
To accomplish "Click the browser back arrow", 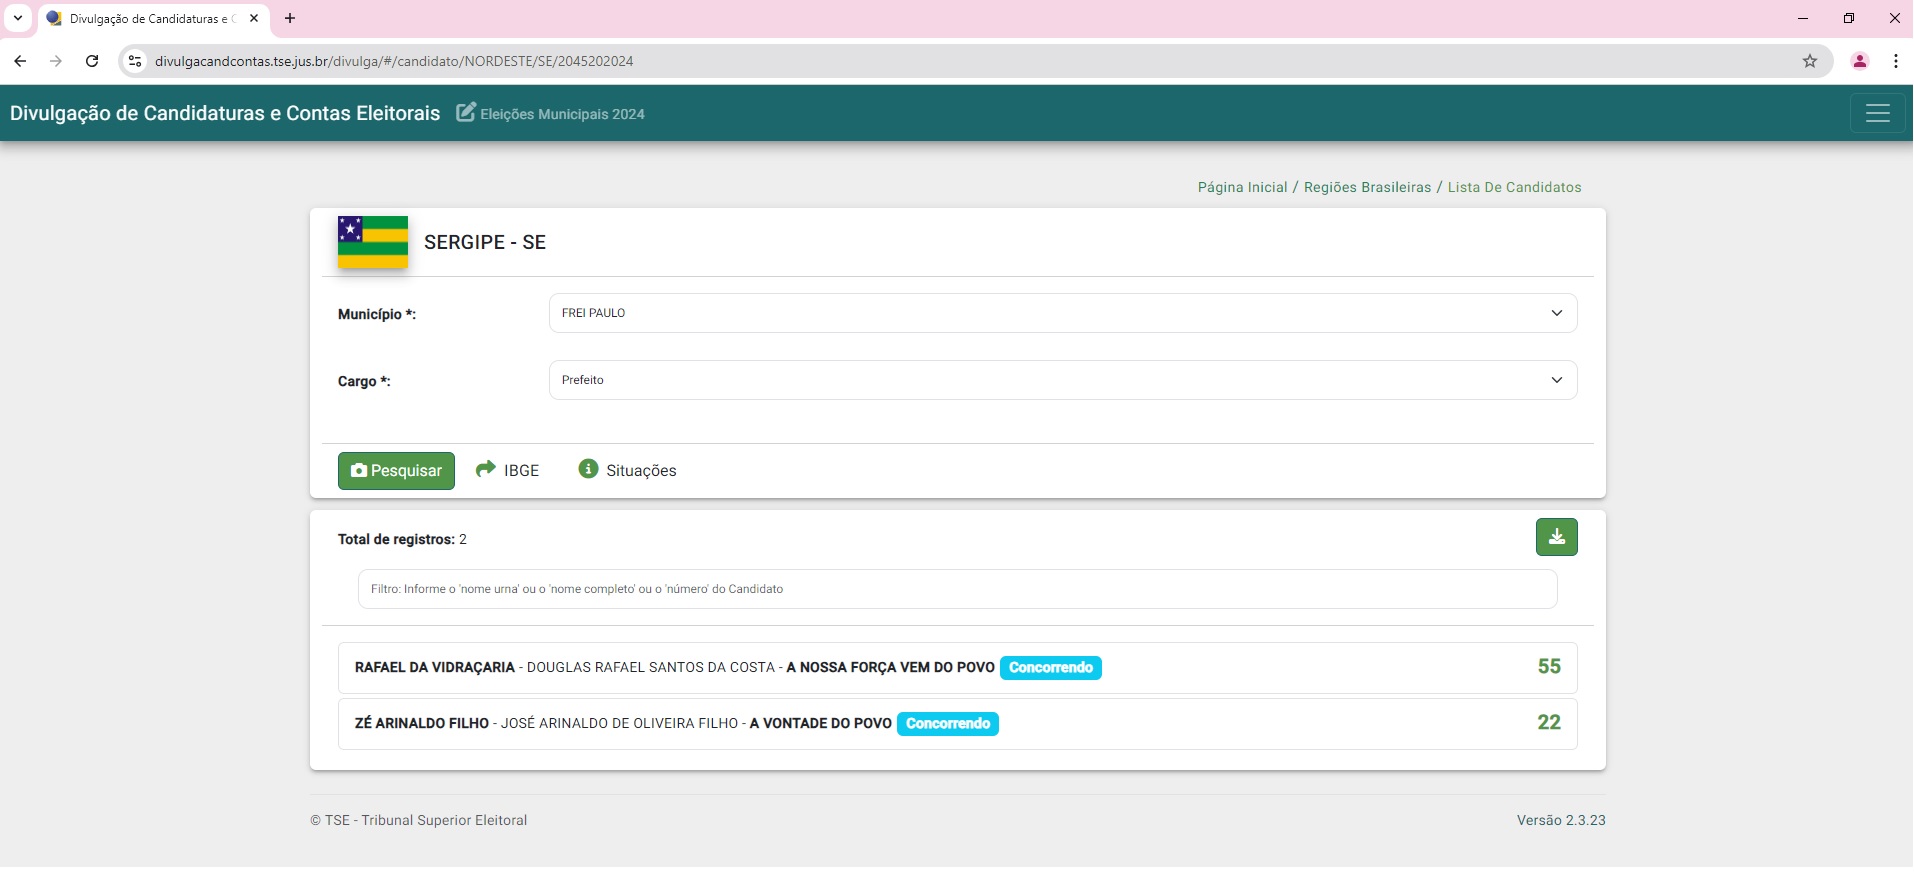I will point(20,61).
